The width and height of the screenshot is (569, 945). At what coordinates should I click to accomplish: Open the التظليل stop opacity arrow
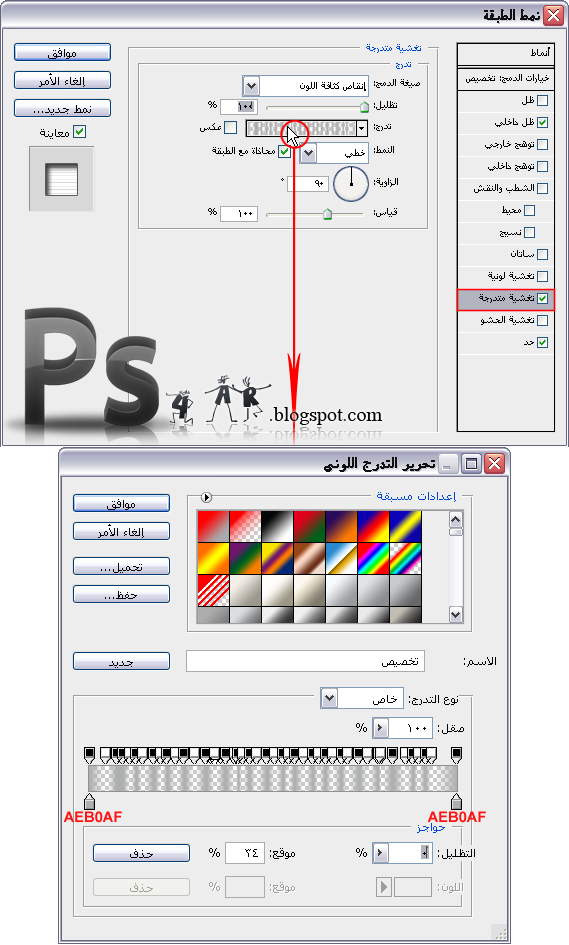[380, 853]
